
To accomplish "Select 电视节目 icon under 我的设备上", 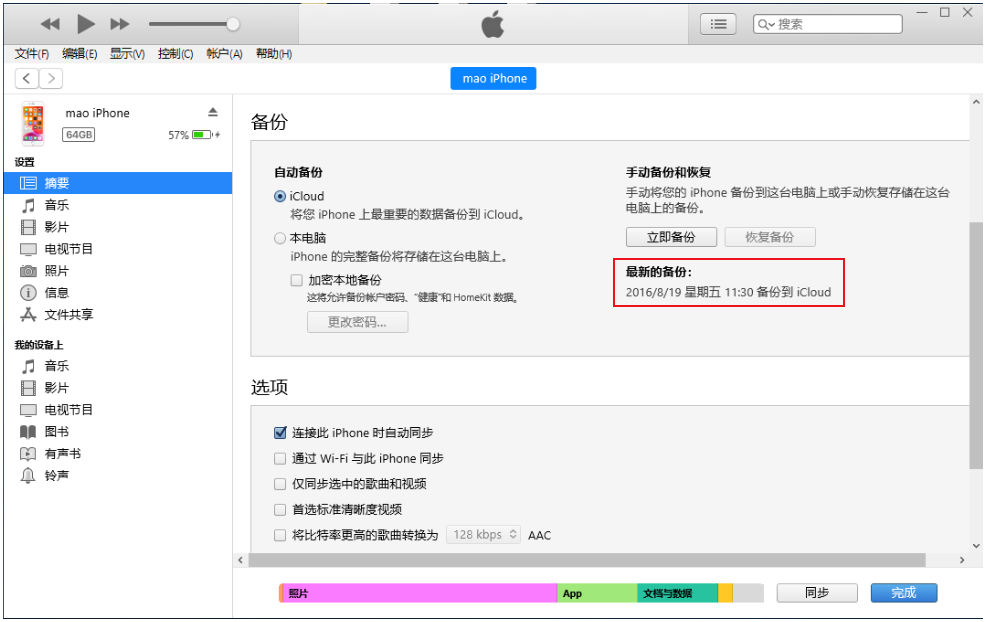I will point(28,410).
